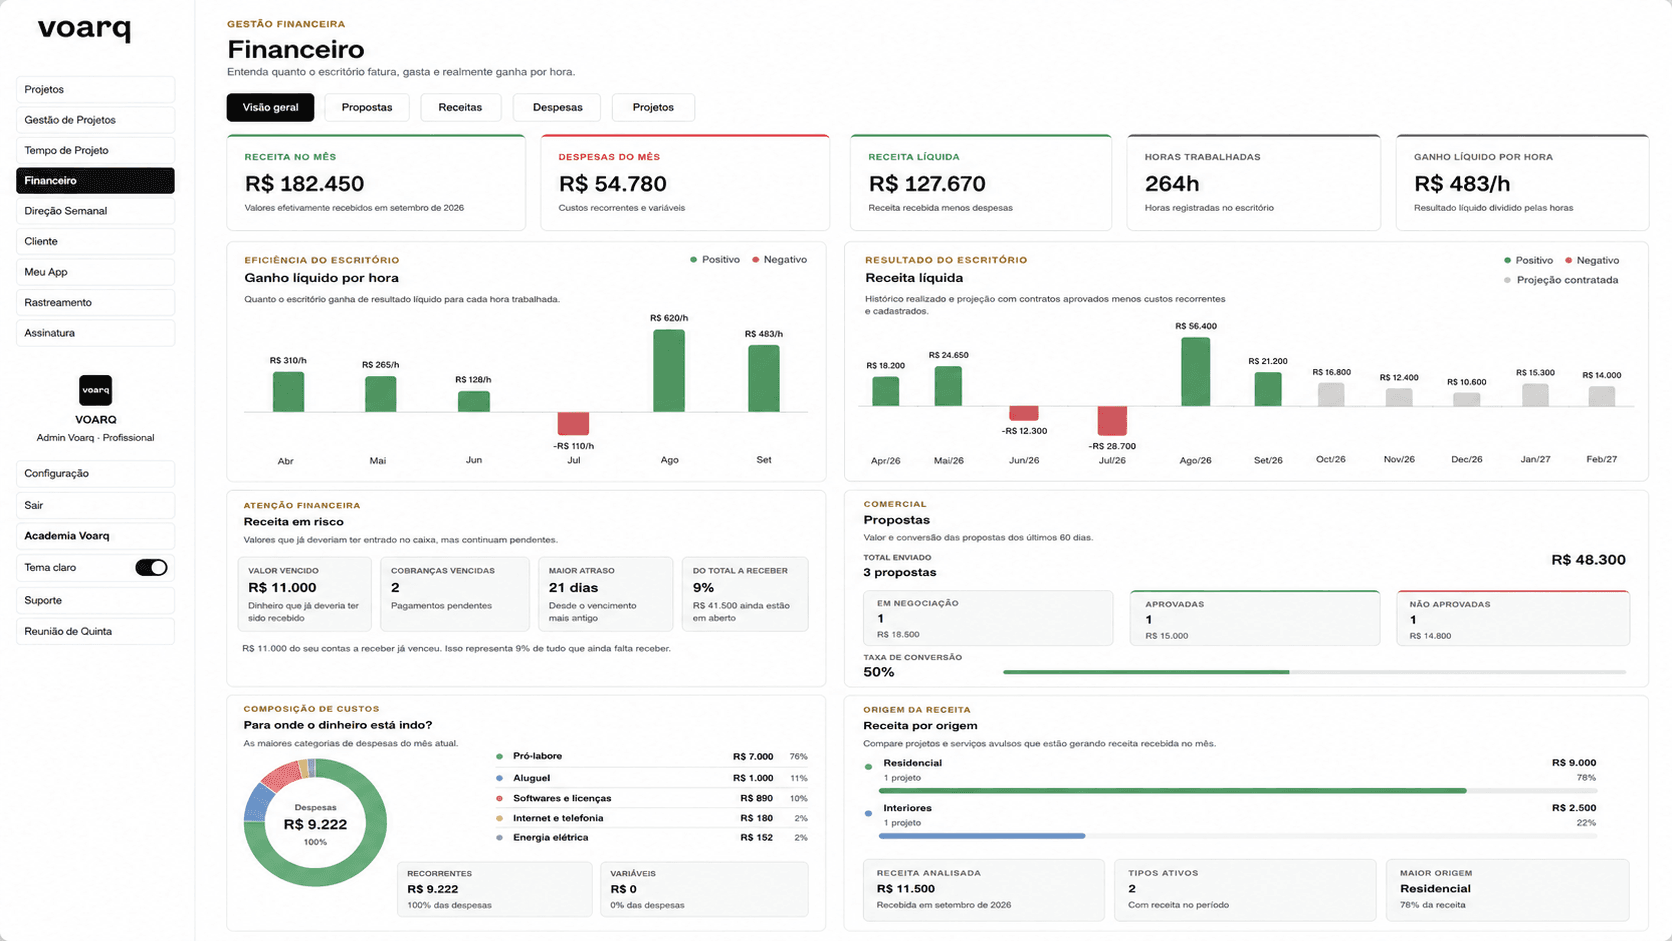The height and width of the screenshot is (941, 1672).
Task: Go to Projetos in the sidebar
Action: pyautogui.click(x=95, y=89)
